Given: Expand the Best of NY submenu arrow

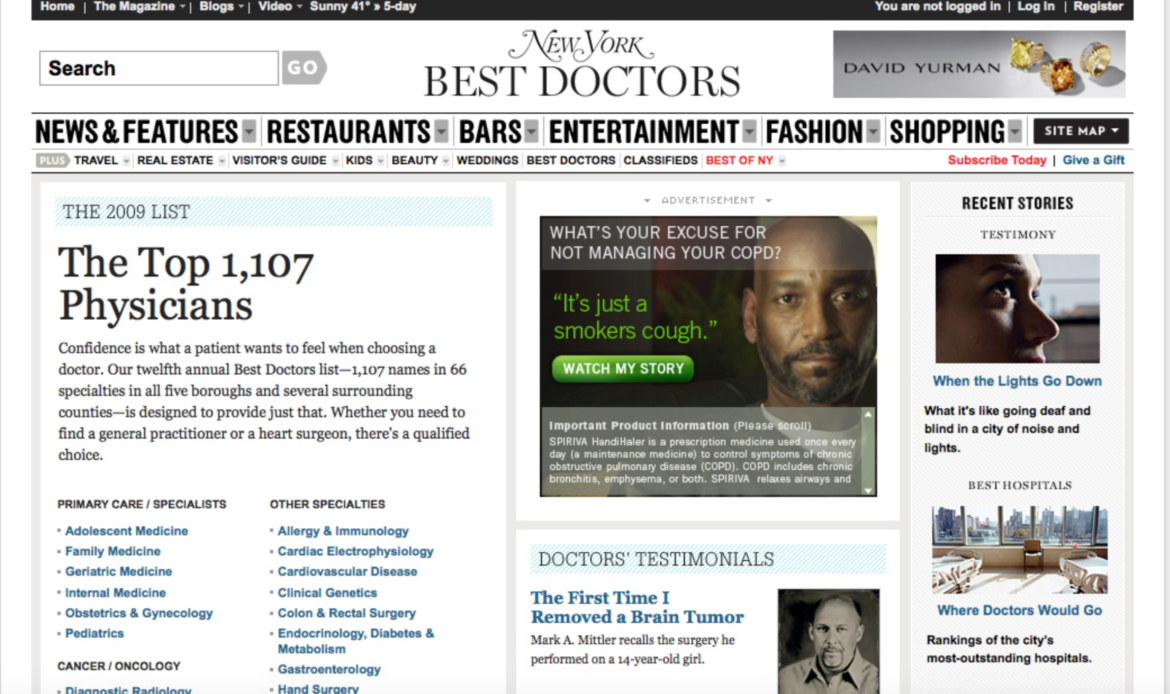Looking at the screenshot, I should click(x=781, y=161).
